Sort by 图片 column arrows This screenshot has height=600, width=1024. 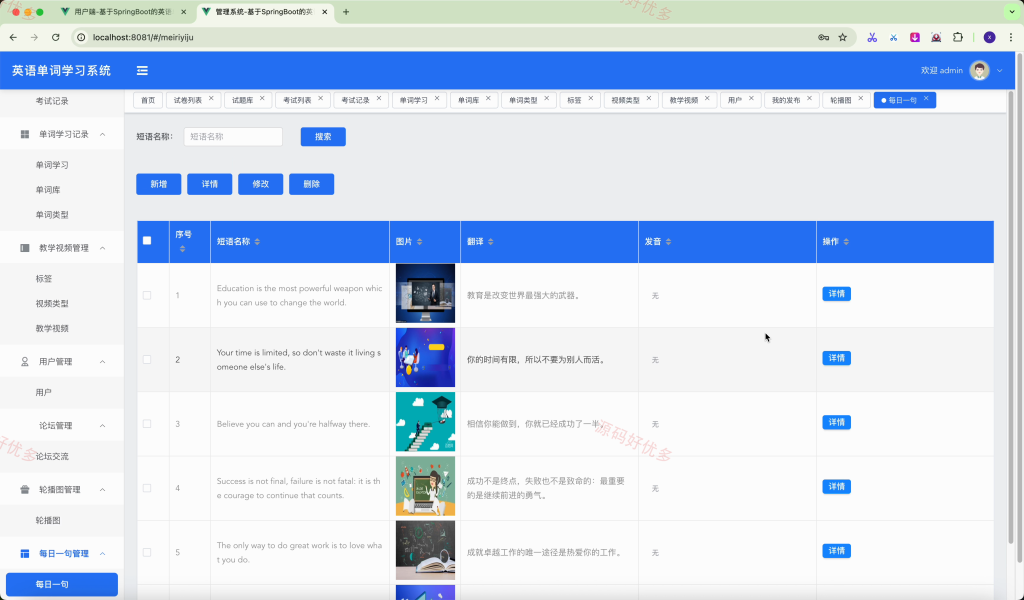point(419,242)
